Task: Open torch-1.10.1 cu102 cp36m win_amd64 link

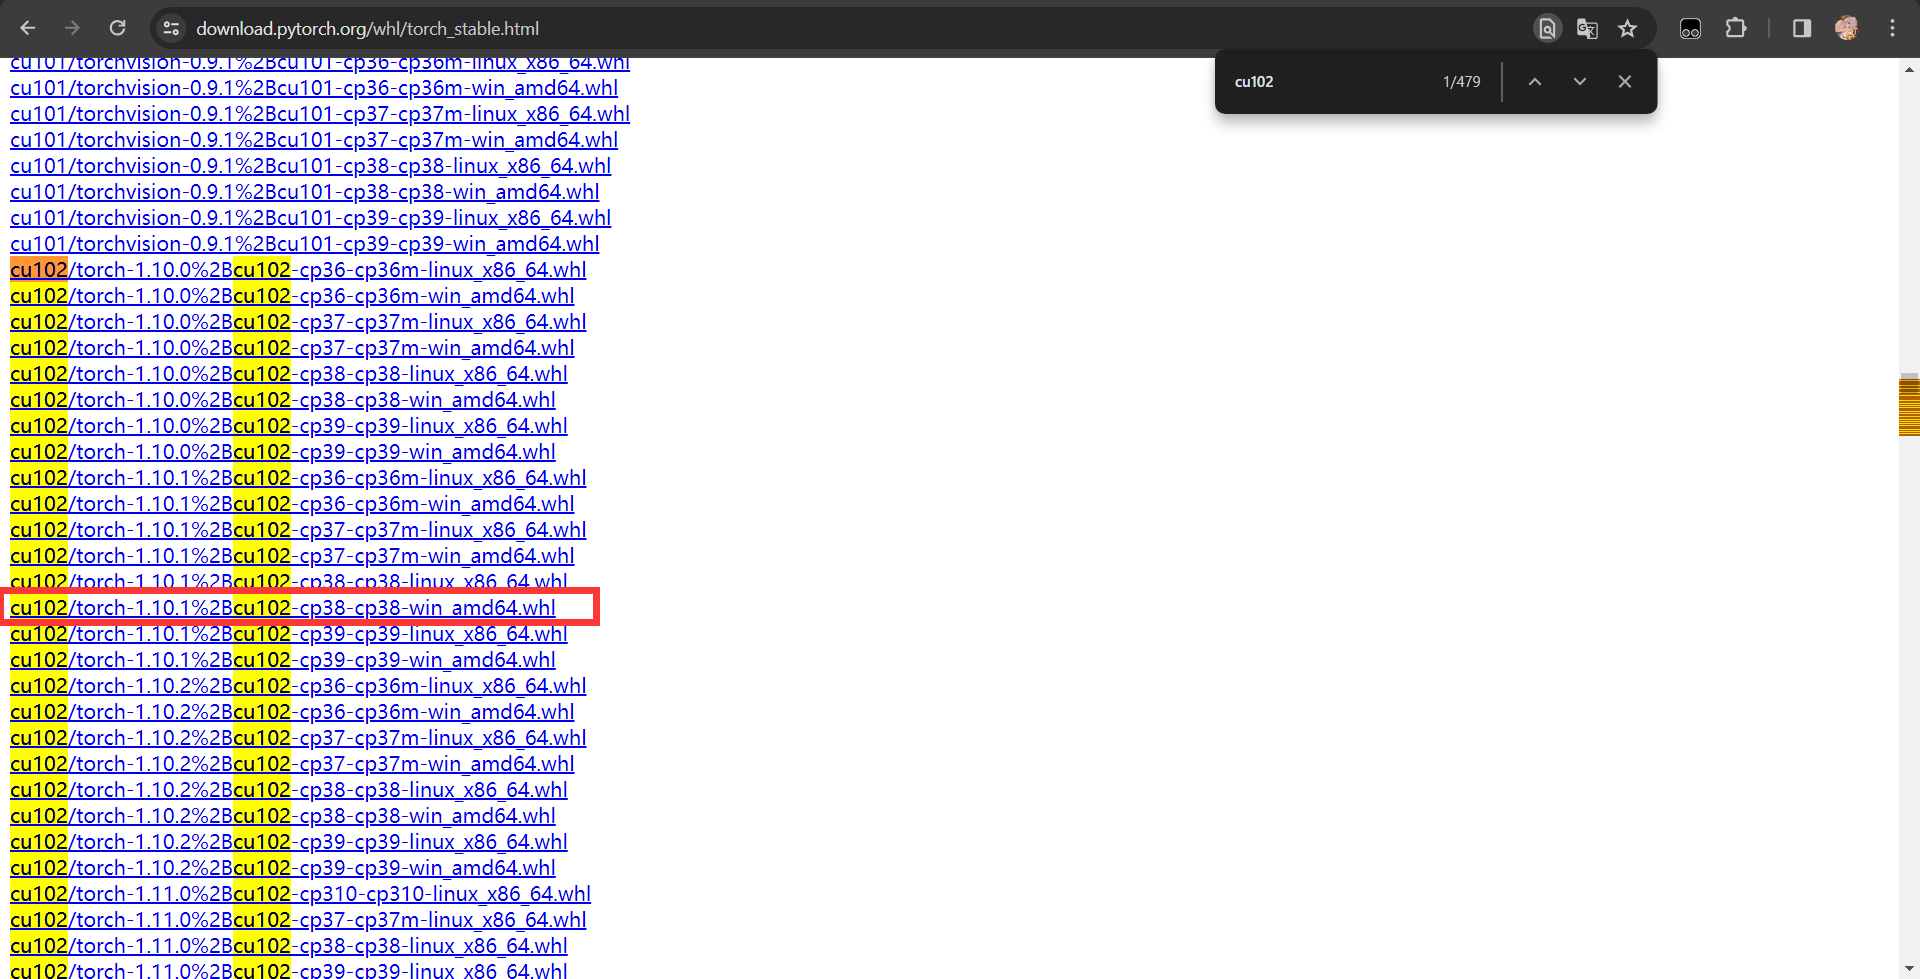Action: click(x=292, y=504)
